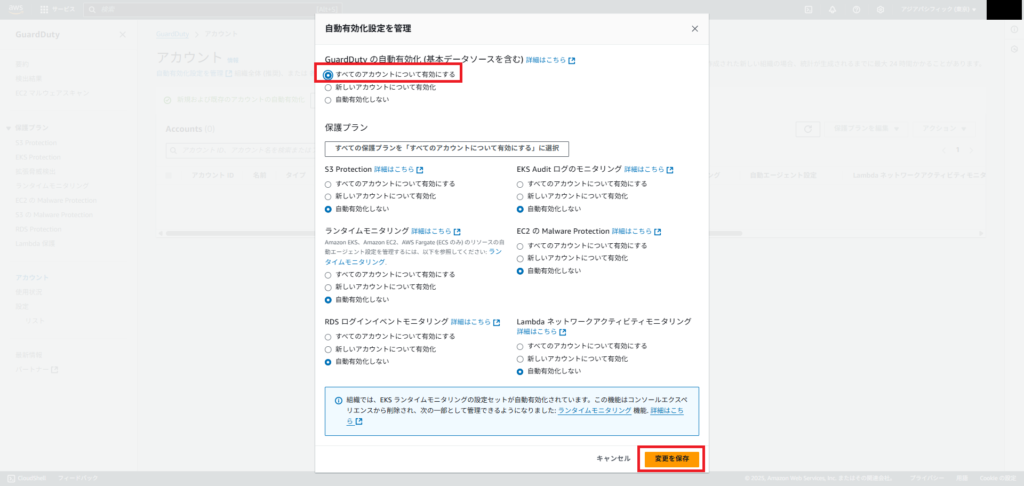Open external link icon beside EKS Audit 詳細はこちら
The image size is (1024, 486).
670,170
